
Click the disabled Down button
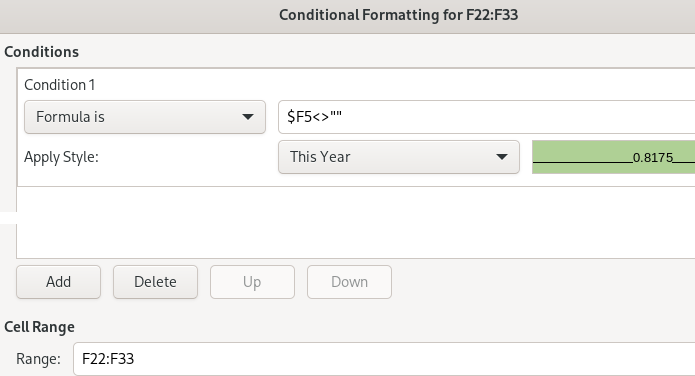tap(349, 282)
